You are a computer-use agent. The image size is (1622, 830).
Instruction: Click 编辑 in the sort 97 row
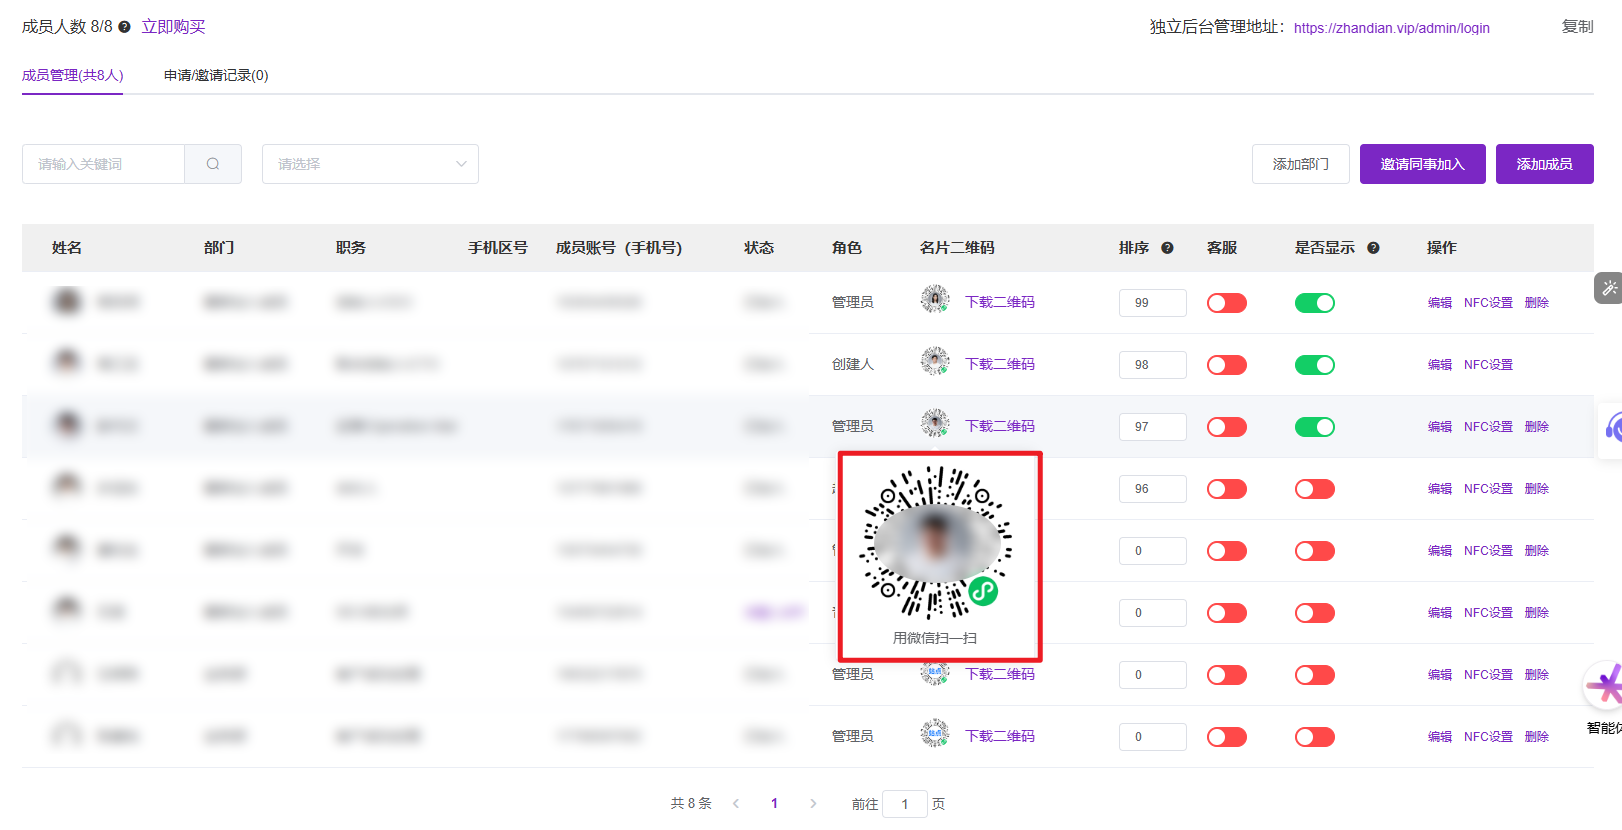pyautogui.click(x=1440, y=427)
